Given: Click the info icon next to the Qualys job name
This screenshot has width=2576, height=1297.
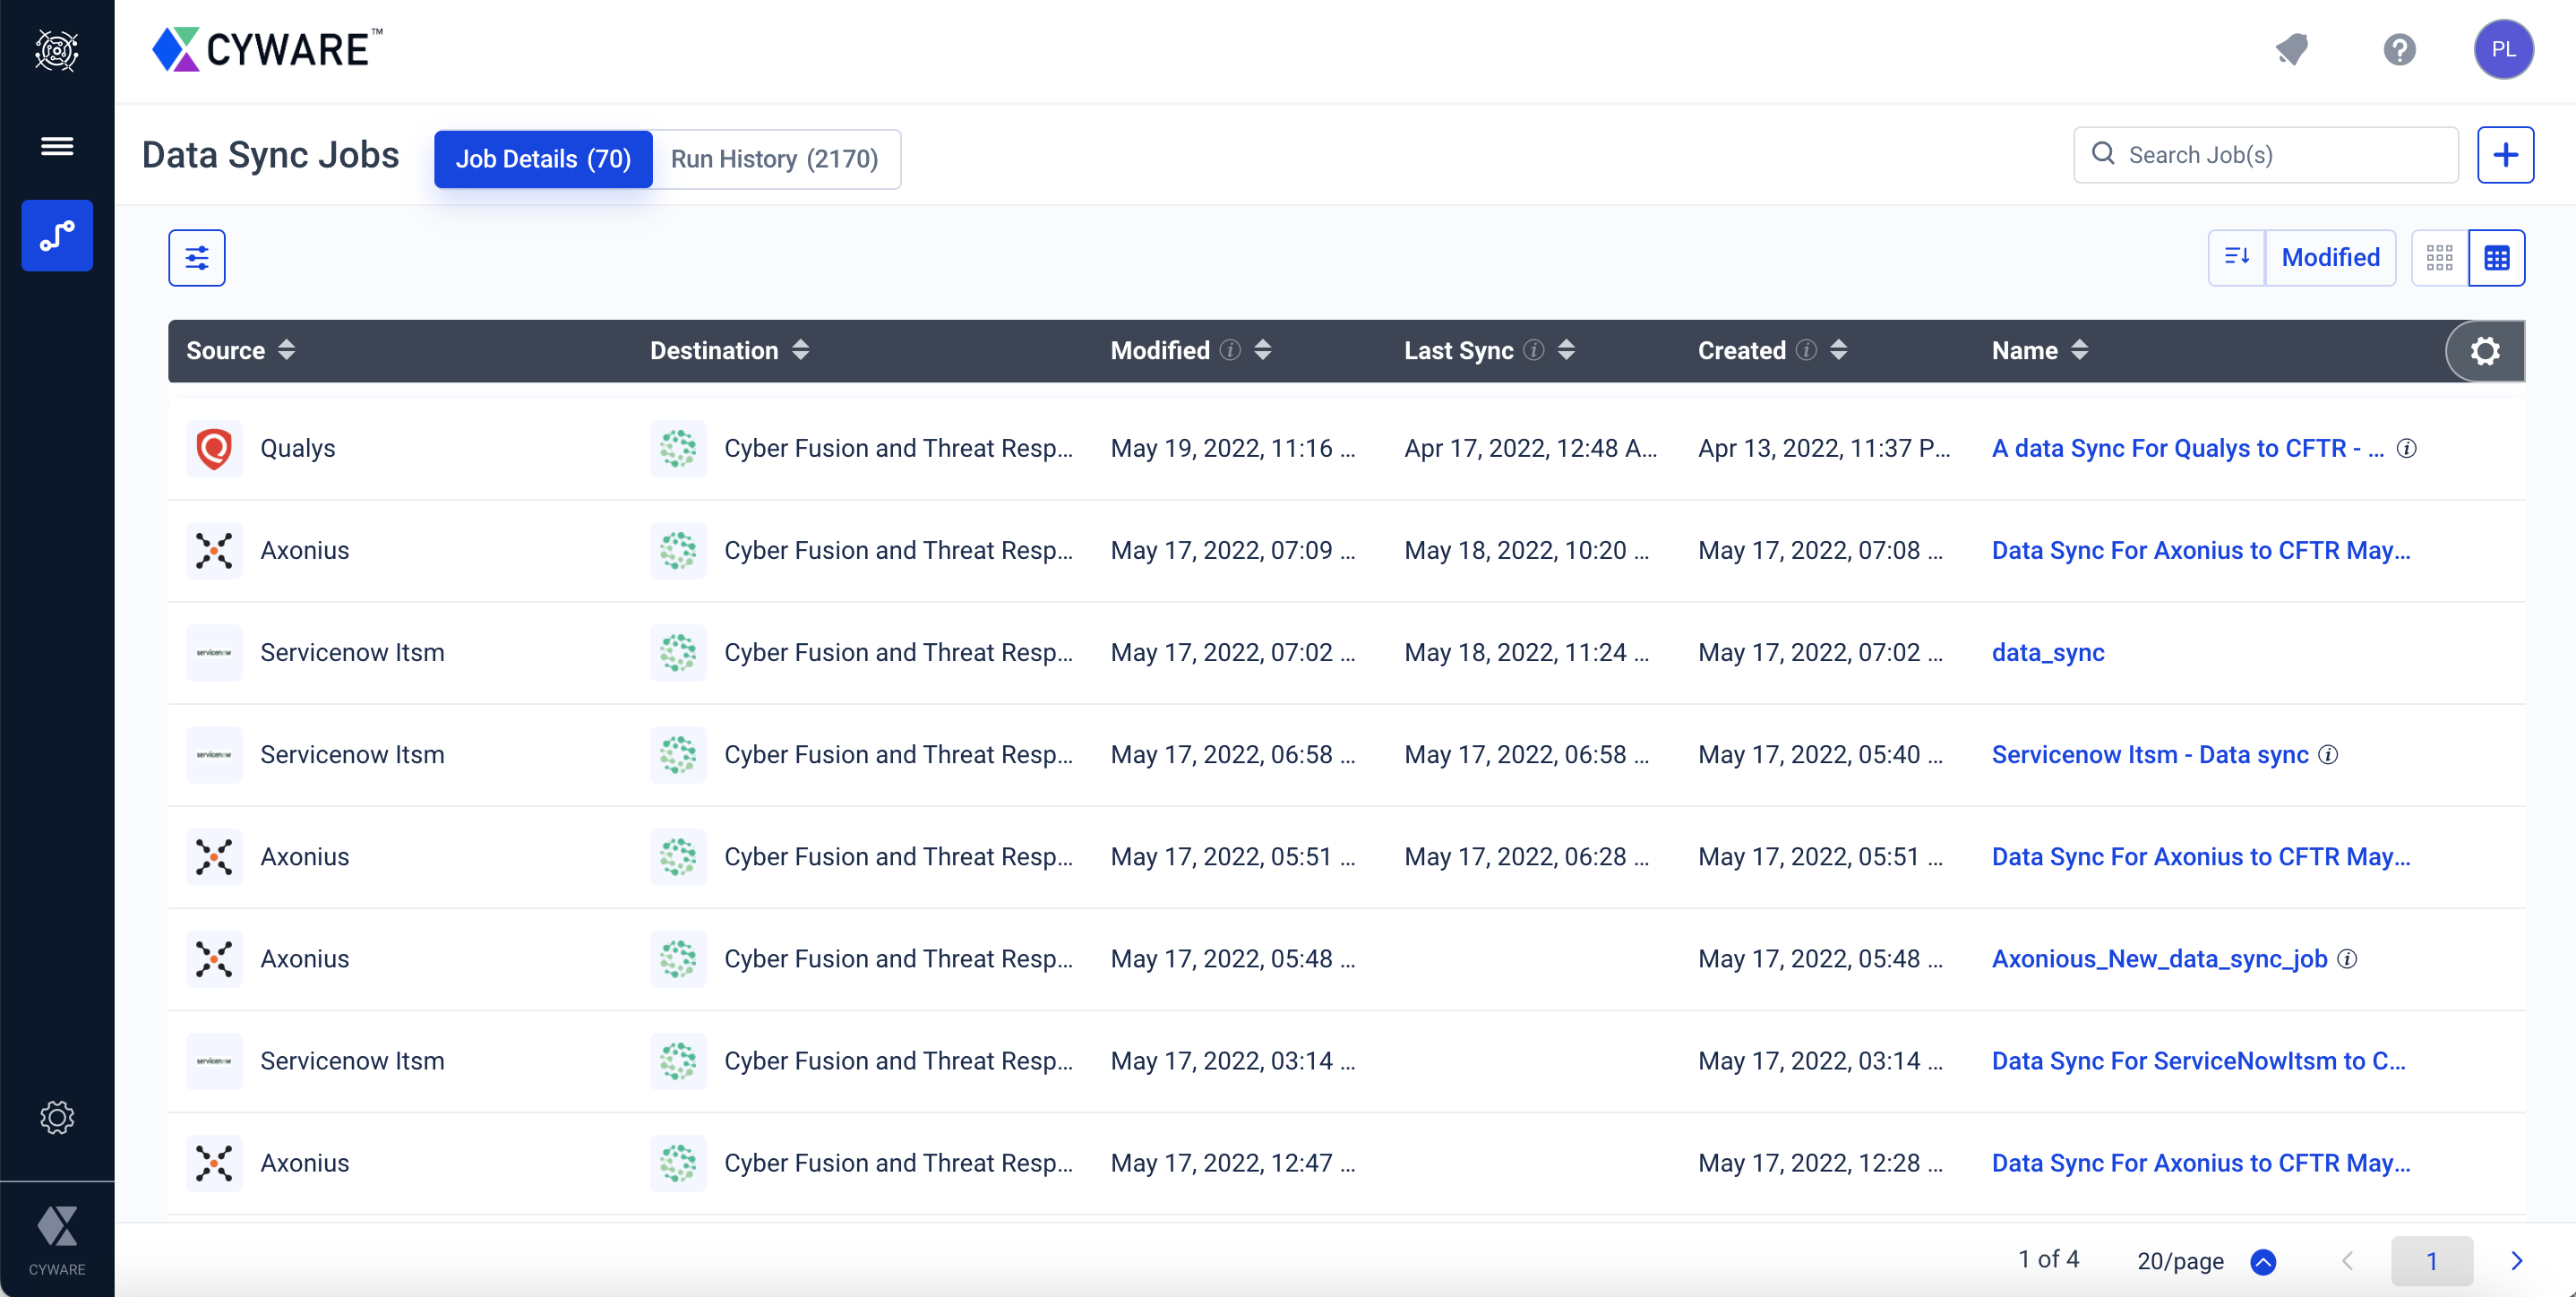Looking at the screenshot, I should (x=2407, y=449).
